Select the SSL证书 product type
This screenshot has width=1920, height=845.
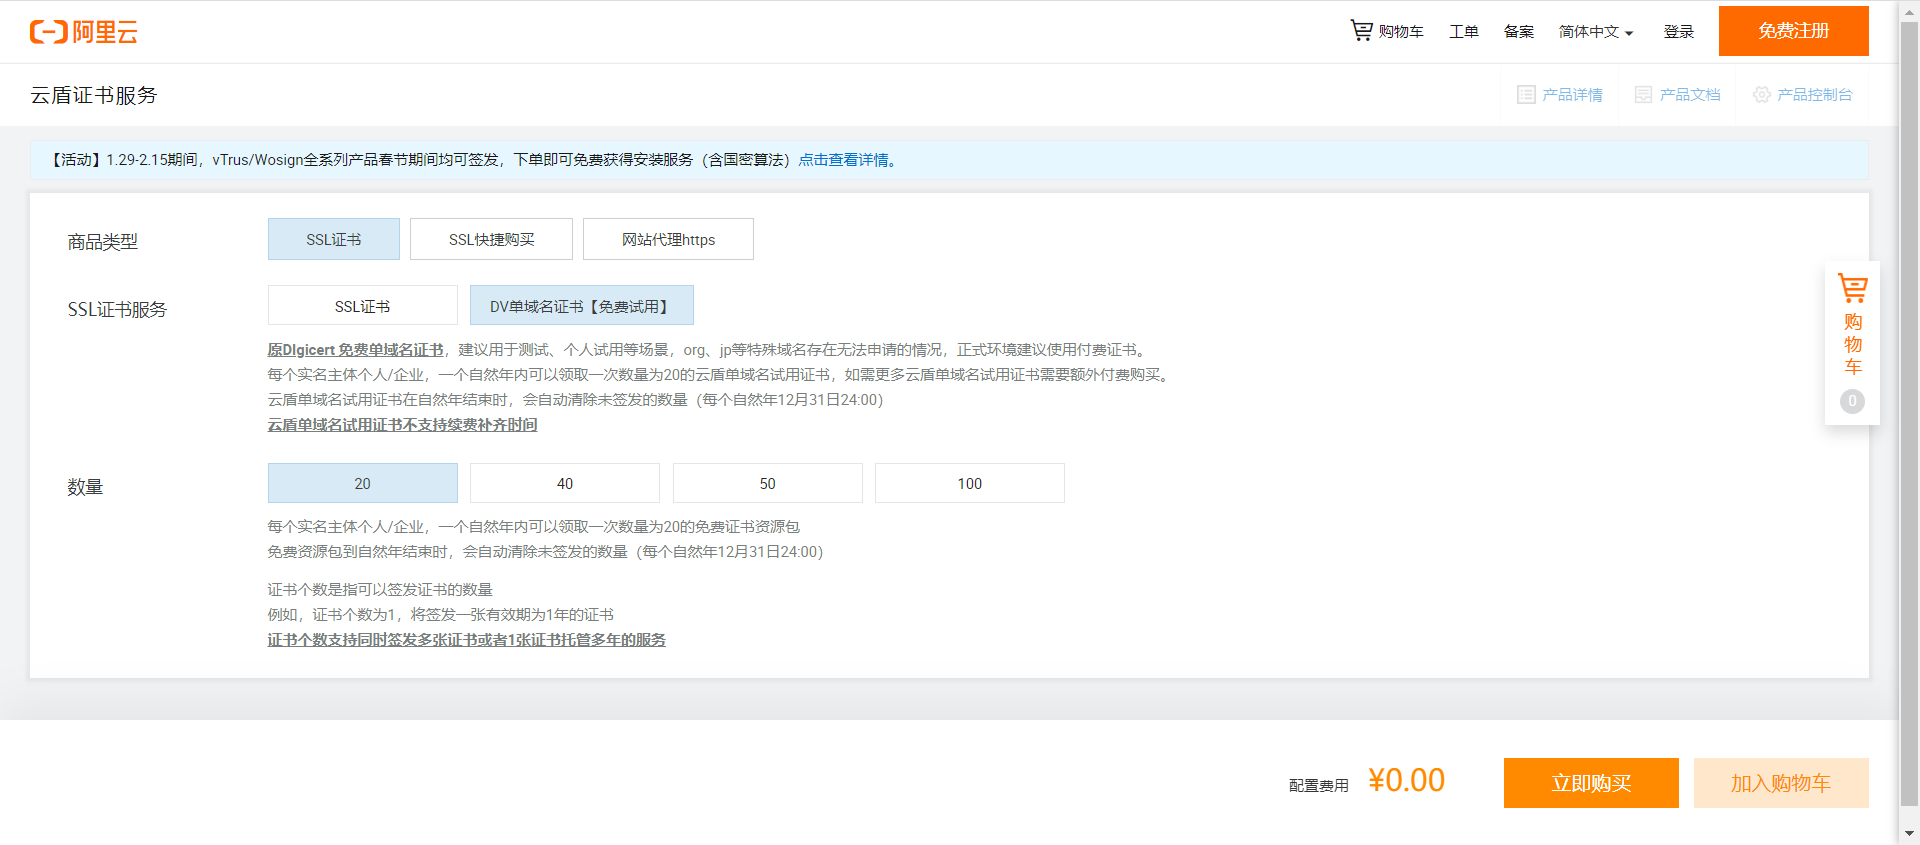(334, 239)
